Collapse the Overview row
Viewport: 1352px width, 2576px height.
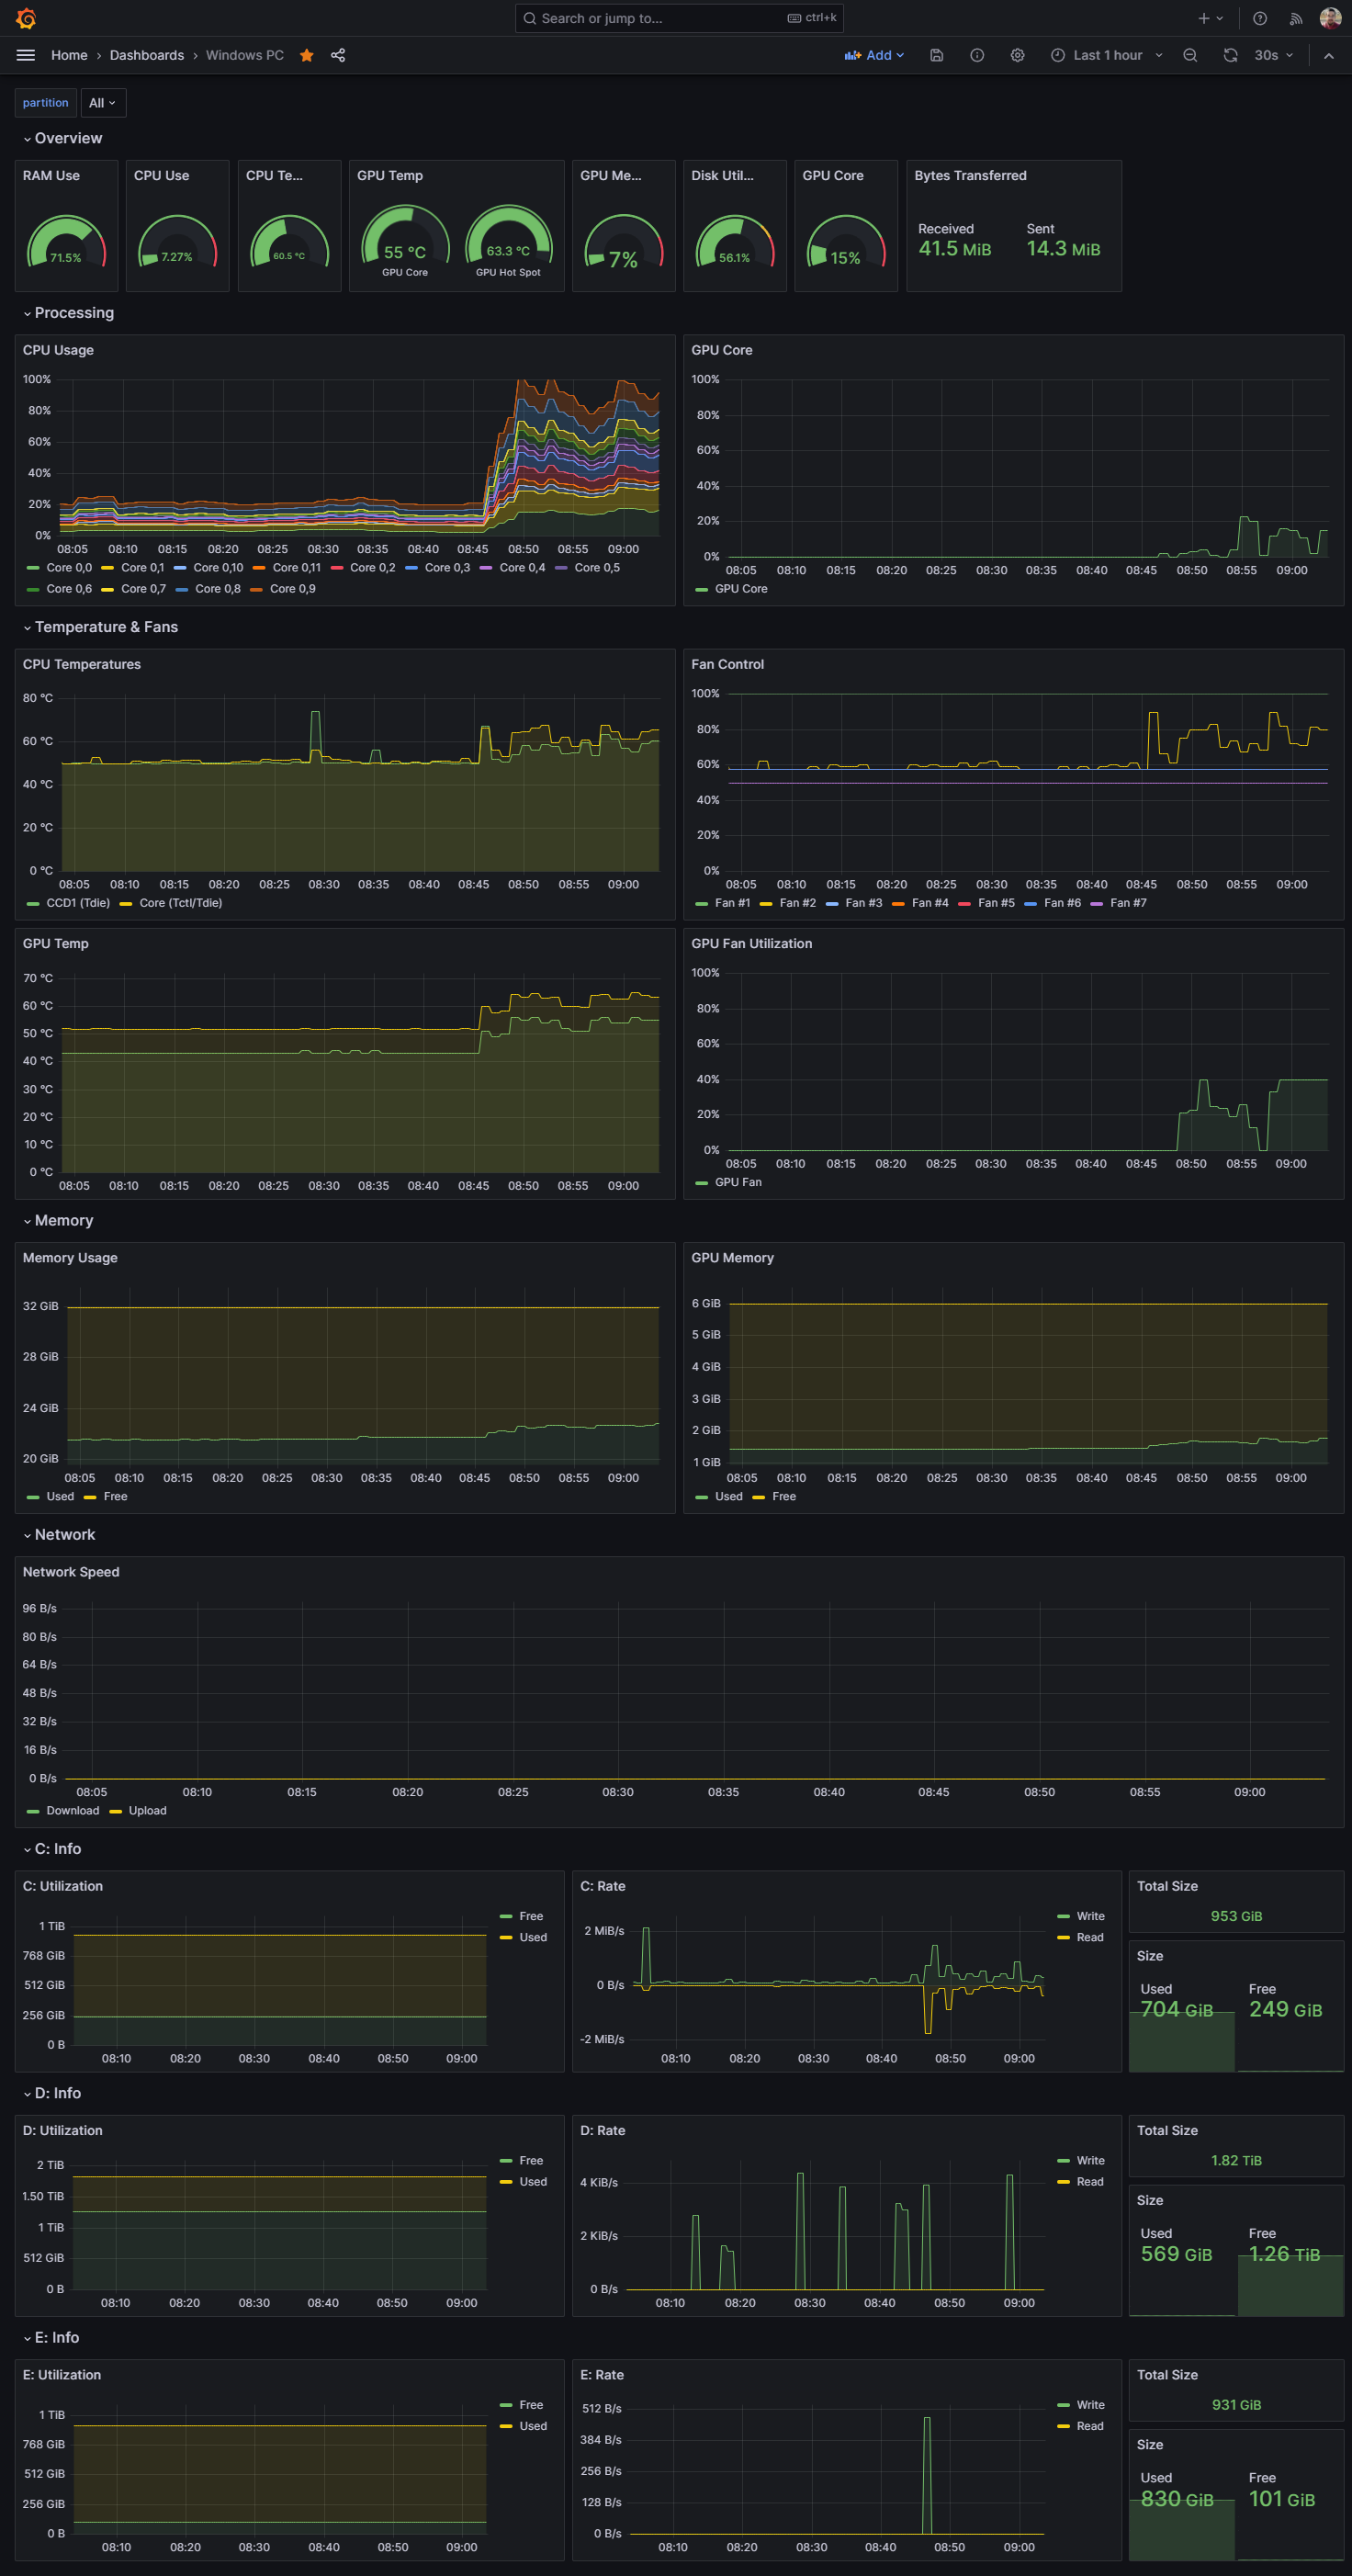62,138
